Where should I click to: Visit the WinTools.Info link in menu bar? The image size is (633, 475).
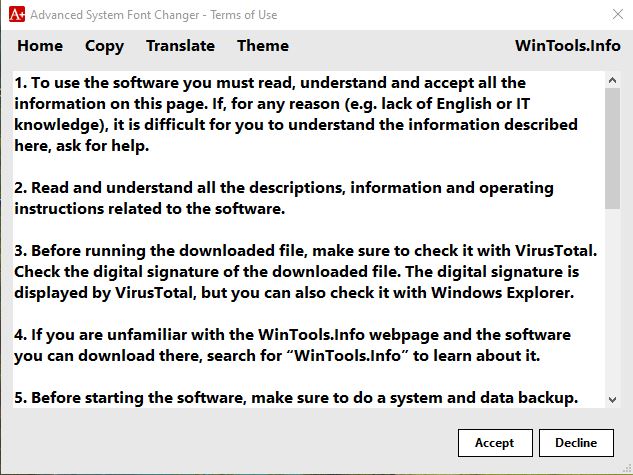567,46
